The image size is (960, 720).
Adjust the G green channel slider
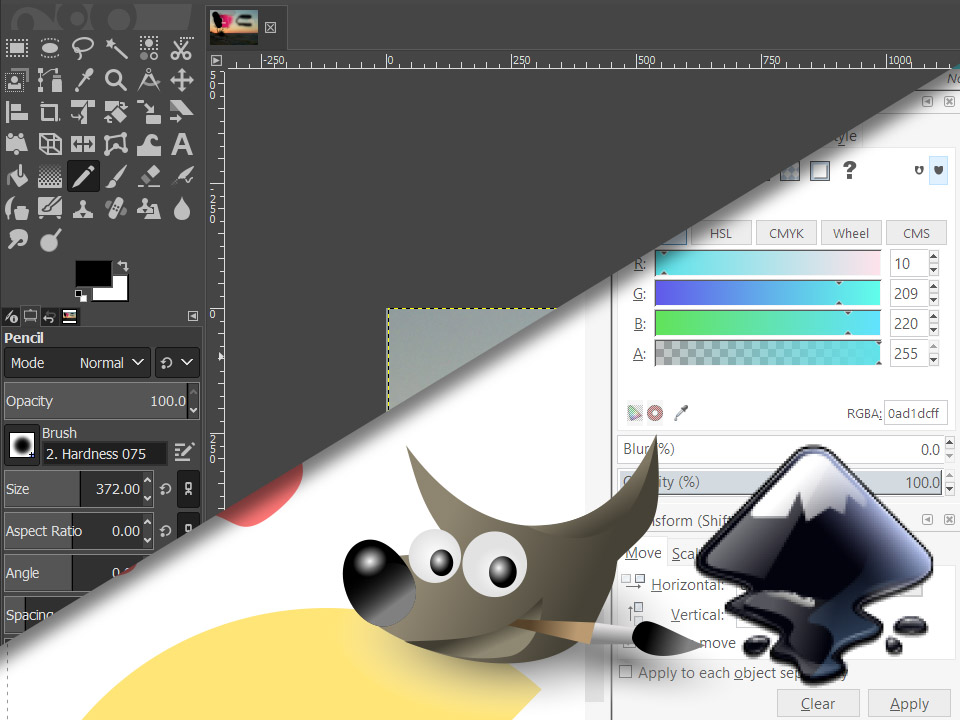pos(768,293)
